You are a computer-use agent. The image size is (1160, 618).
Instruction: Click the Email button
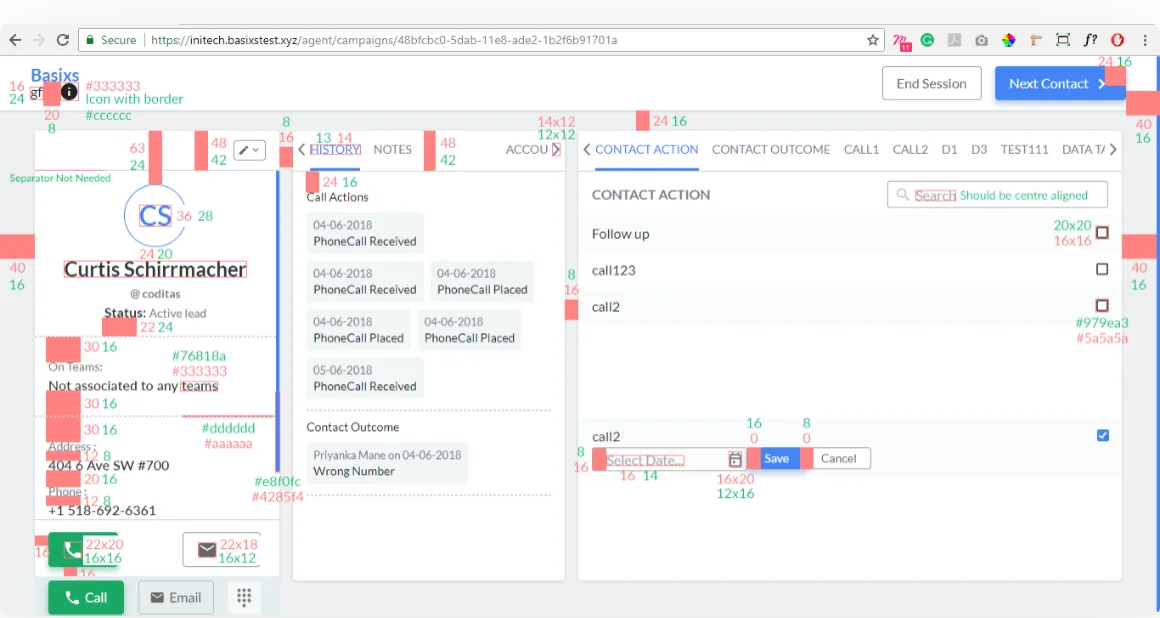click(x=176, y=597)
